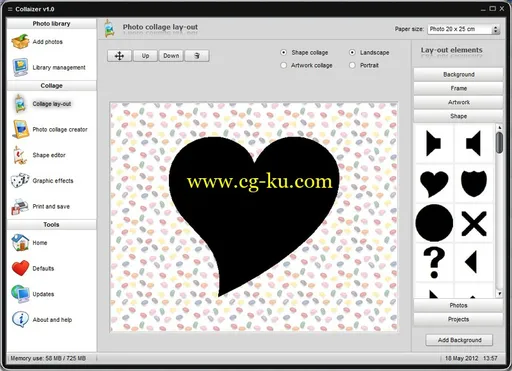This screenshot has width=512, height=371.
Task: Open Photo collage creator icon
Action: click(20, 129)
